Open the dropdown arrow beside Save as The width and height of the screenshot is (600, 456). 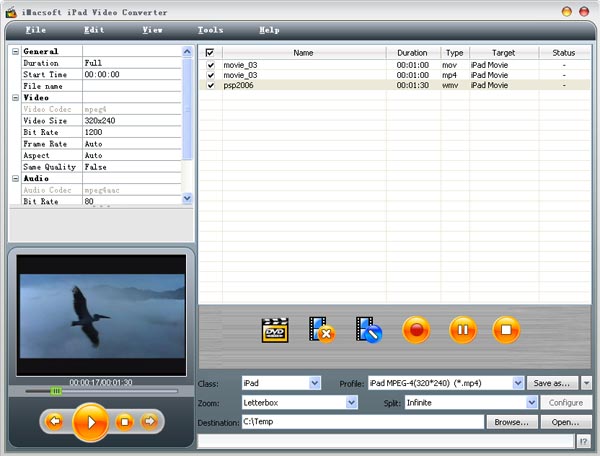(586, 383)
